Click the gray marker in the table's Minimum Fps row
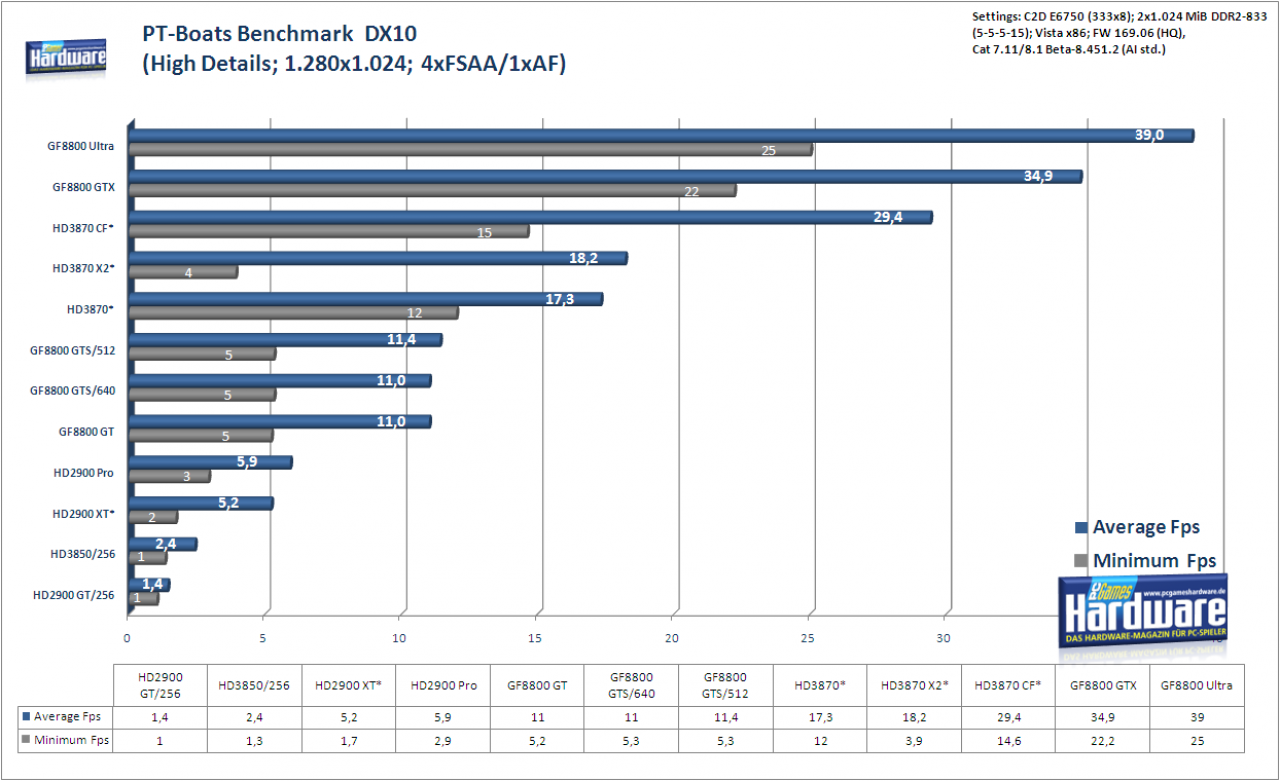Image resolution: width=1280 pixels, height=781 pixels. 26,741
